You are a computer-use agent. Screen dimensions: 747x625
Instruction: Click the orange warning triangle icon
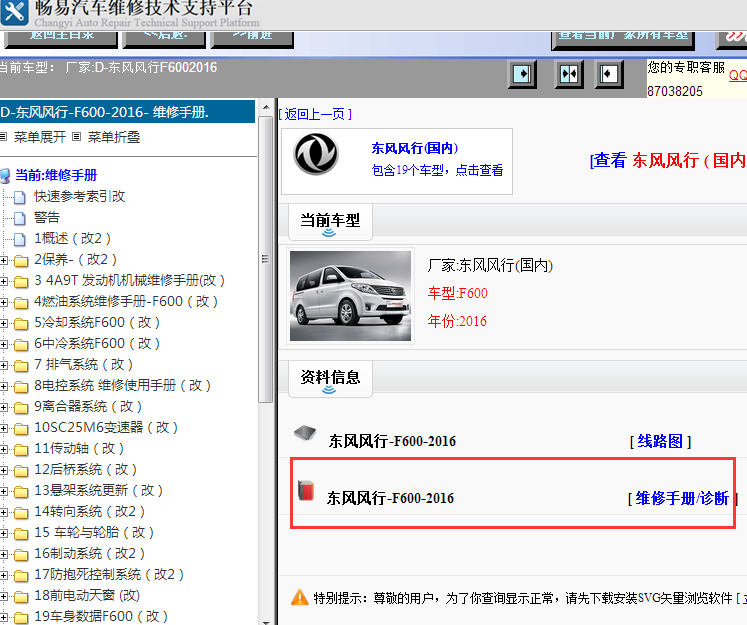[x=300, y=597]
